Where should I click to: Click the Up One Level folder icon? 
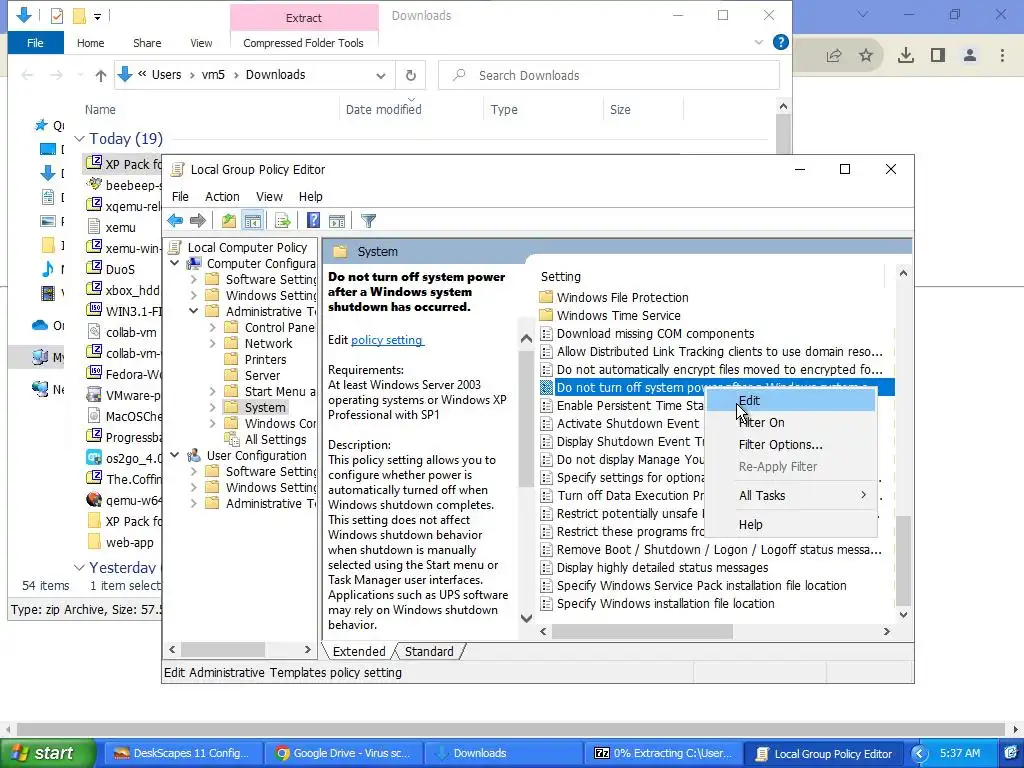pyautogui.click(x=229, y=221)
